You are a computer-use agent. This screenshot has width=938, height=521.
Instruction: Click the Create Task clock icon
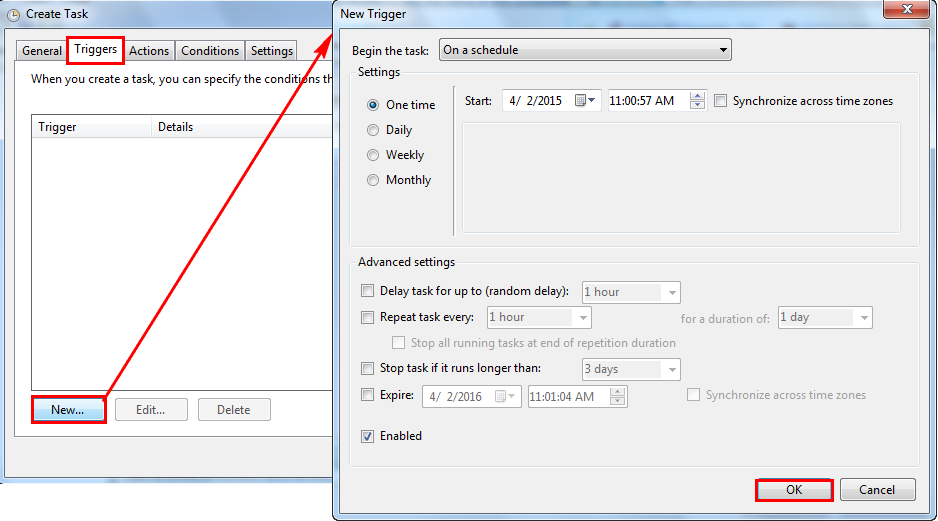(x=13, y=15)
